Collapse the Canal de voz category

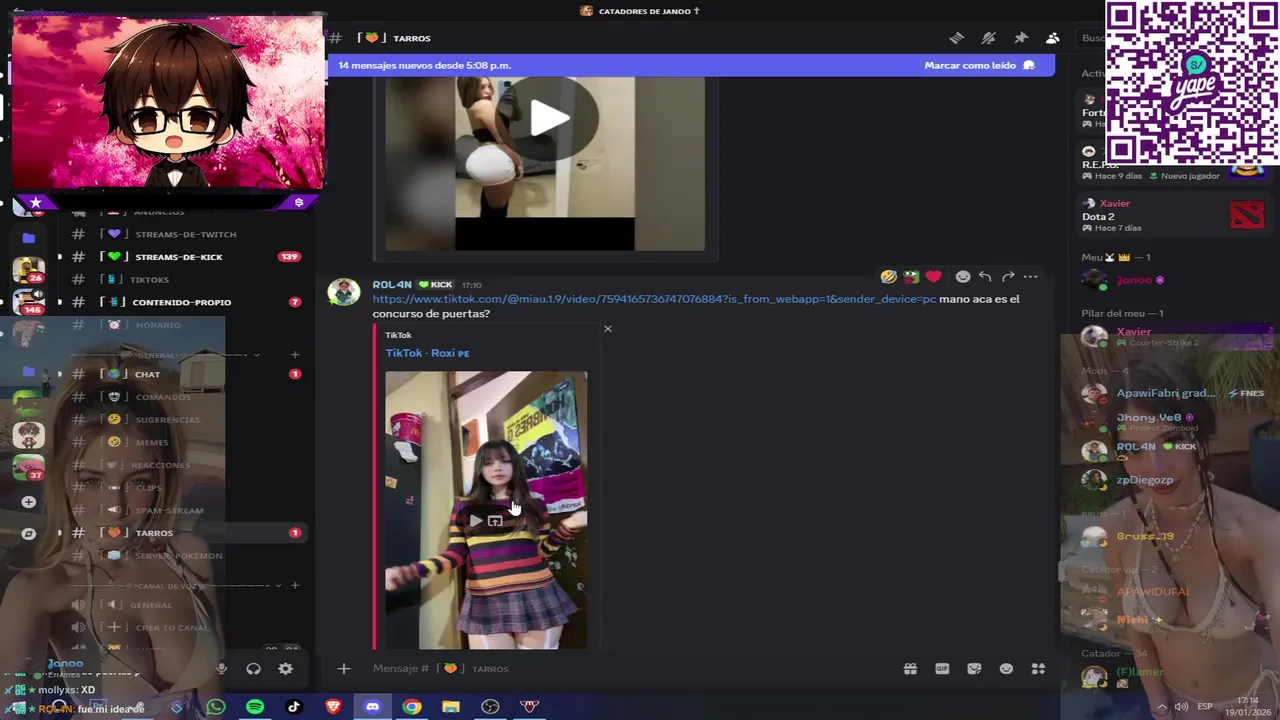coord(278,585)
